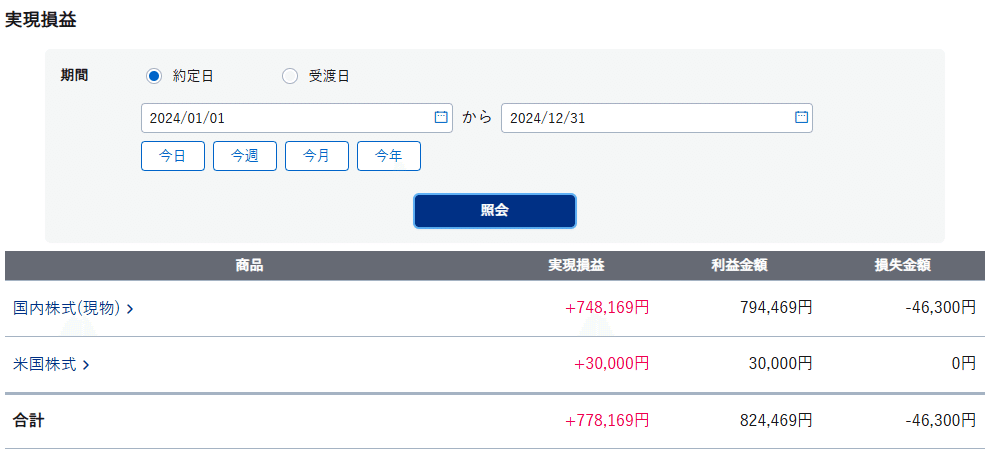Click the 照会 search button

pyautogui.click(x=495, y=211)
